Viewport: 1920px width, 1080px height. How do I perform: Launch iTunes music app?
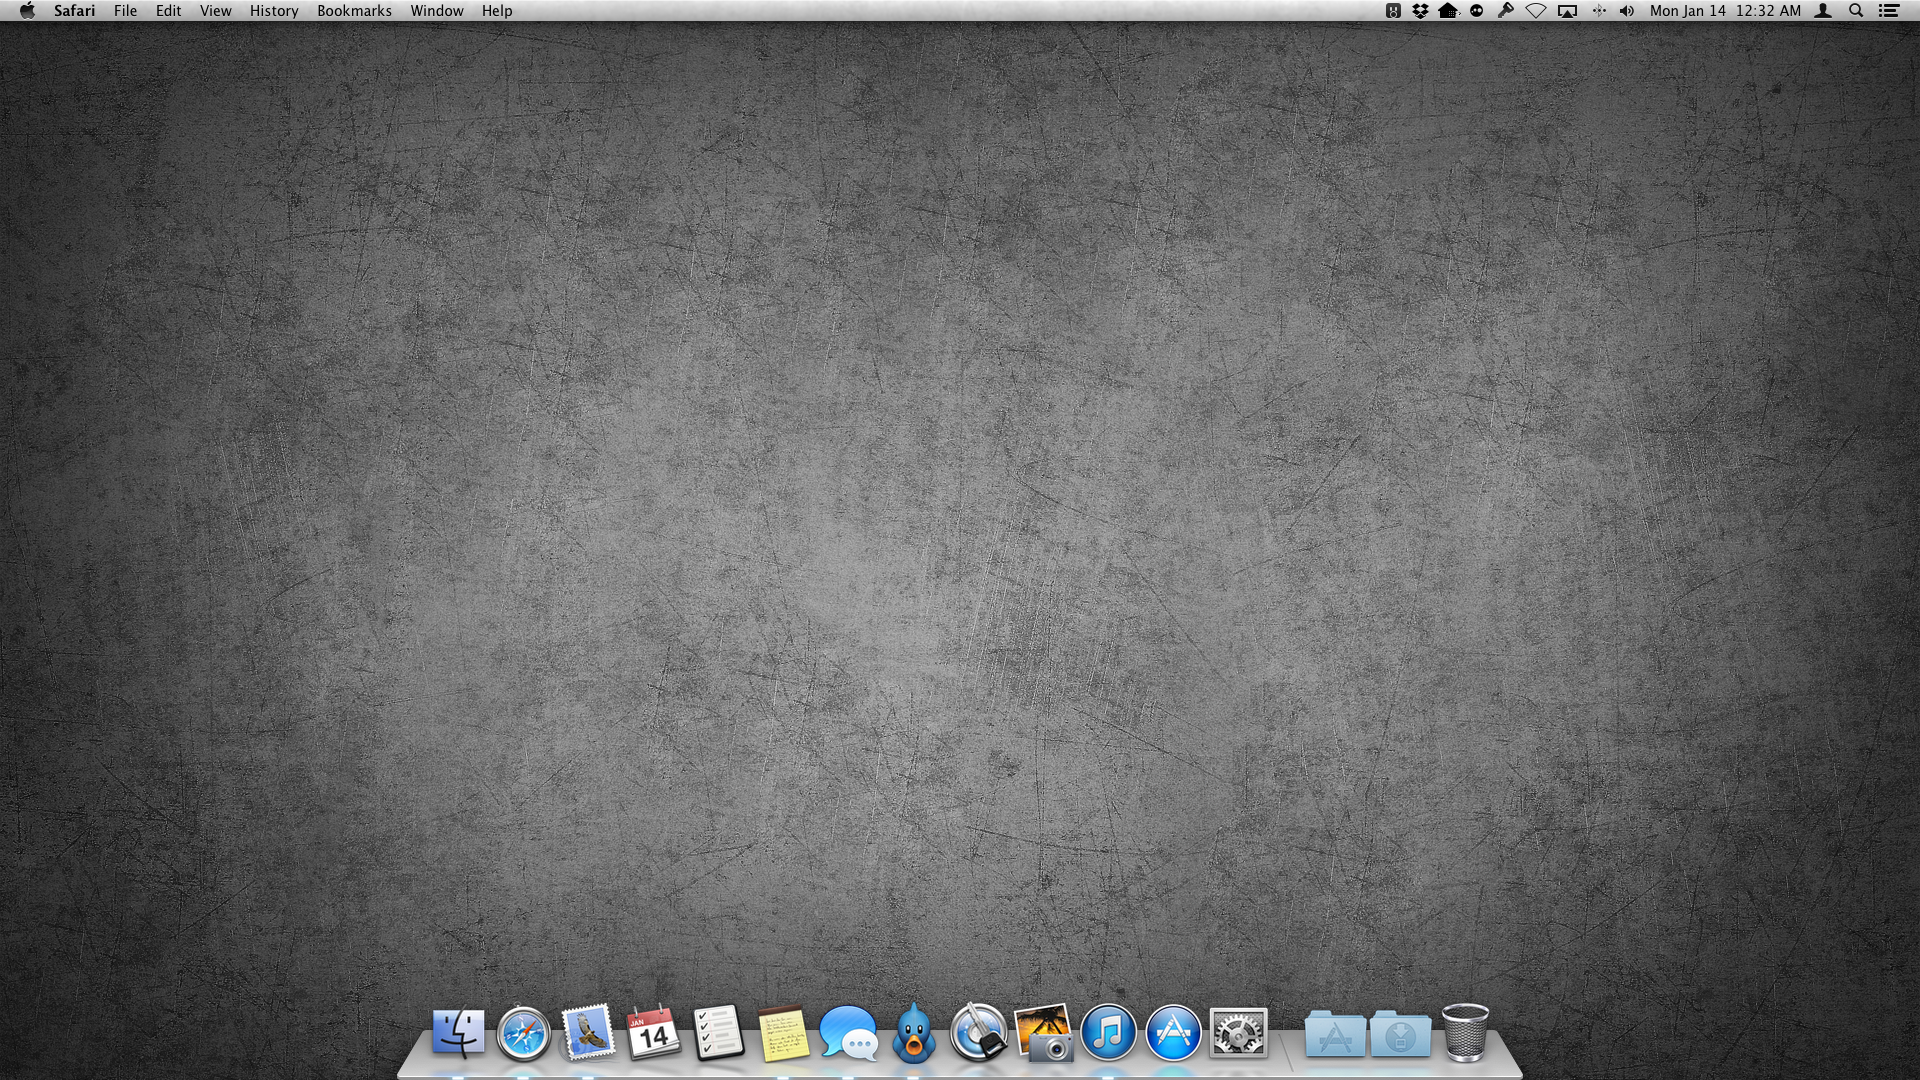pos(1108,1032)
